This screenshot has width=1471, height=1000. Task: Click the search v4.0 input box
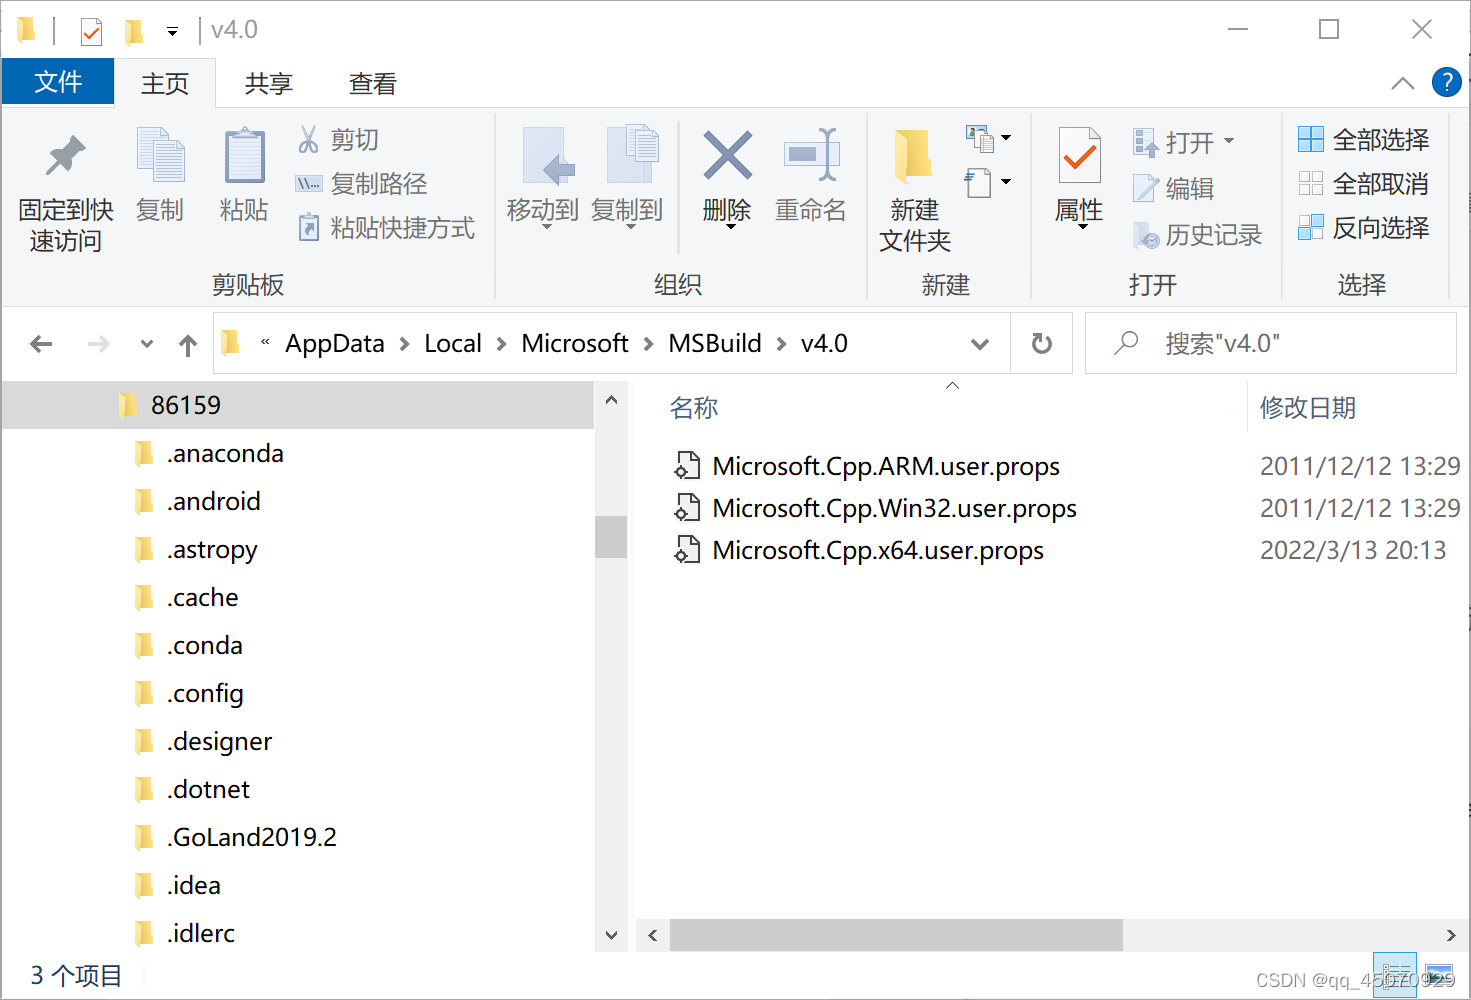[x=1270, y=343]
